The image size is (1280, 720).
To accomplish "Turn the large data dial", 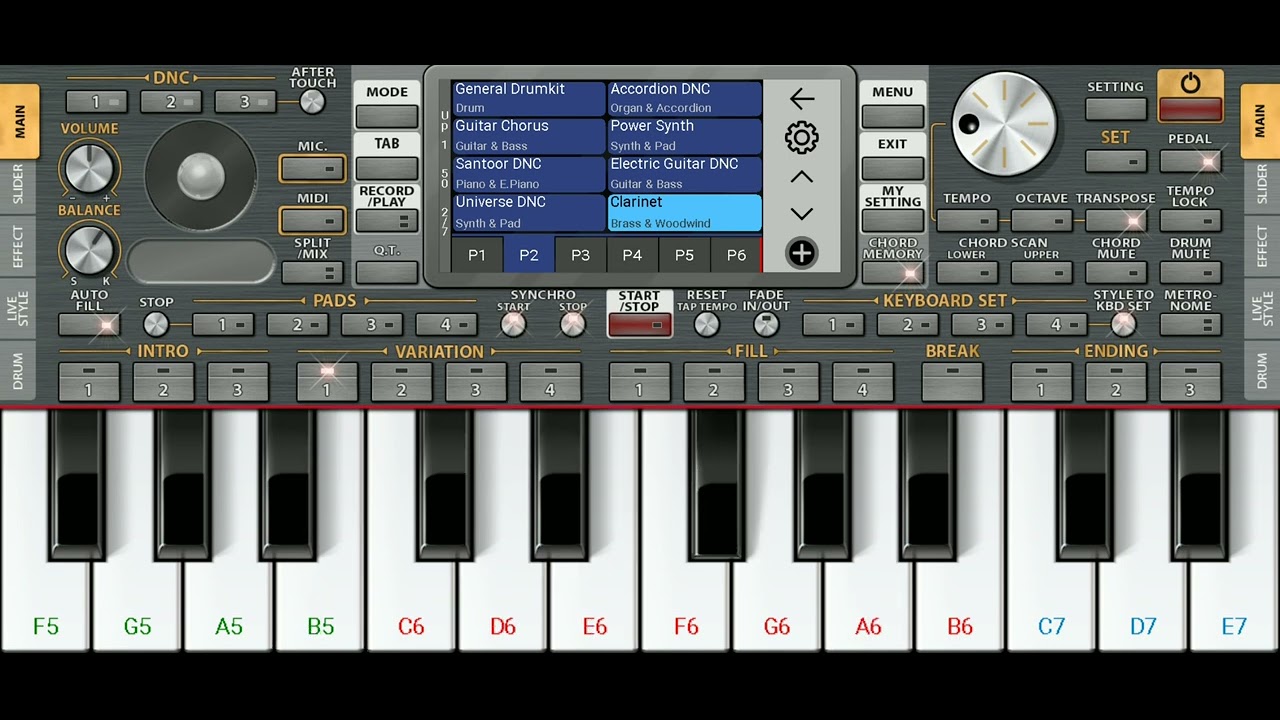I will point(1003,125).
